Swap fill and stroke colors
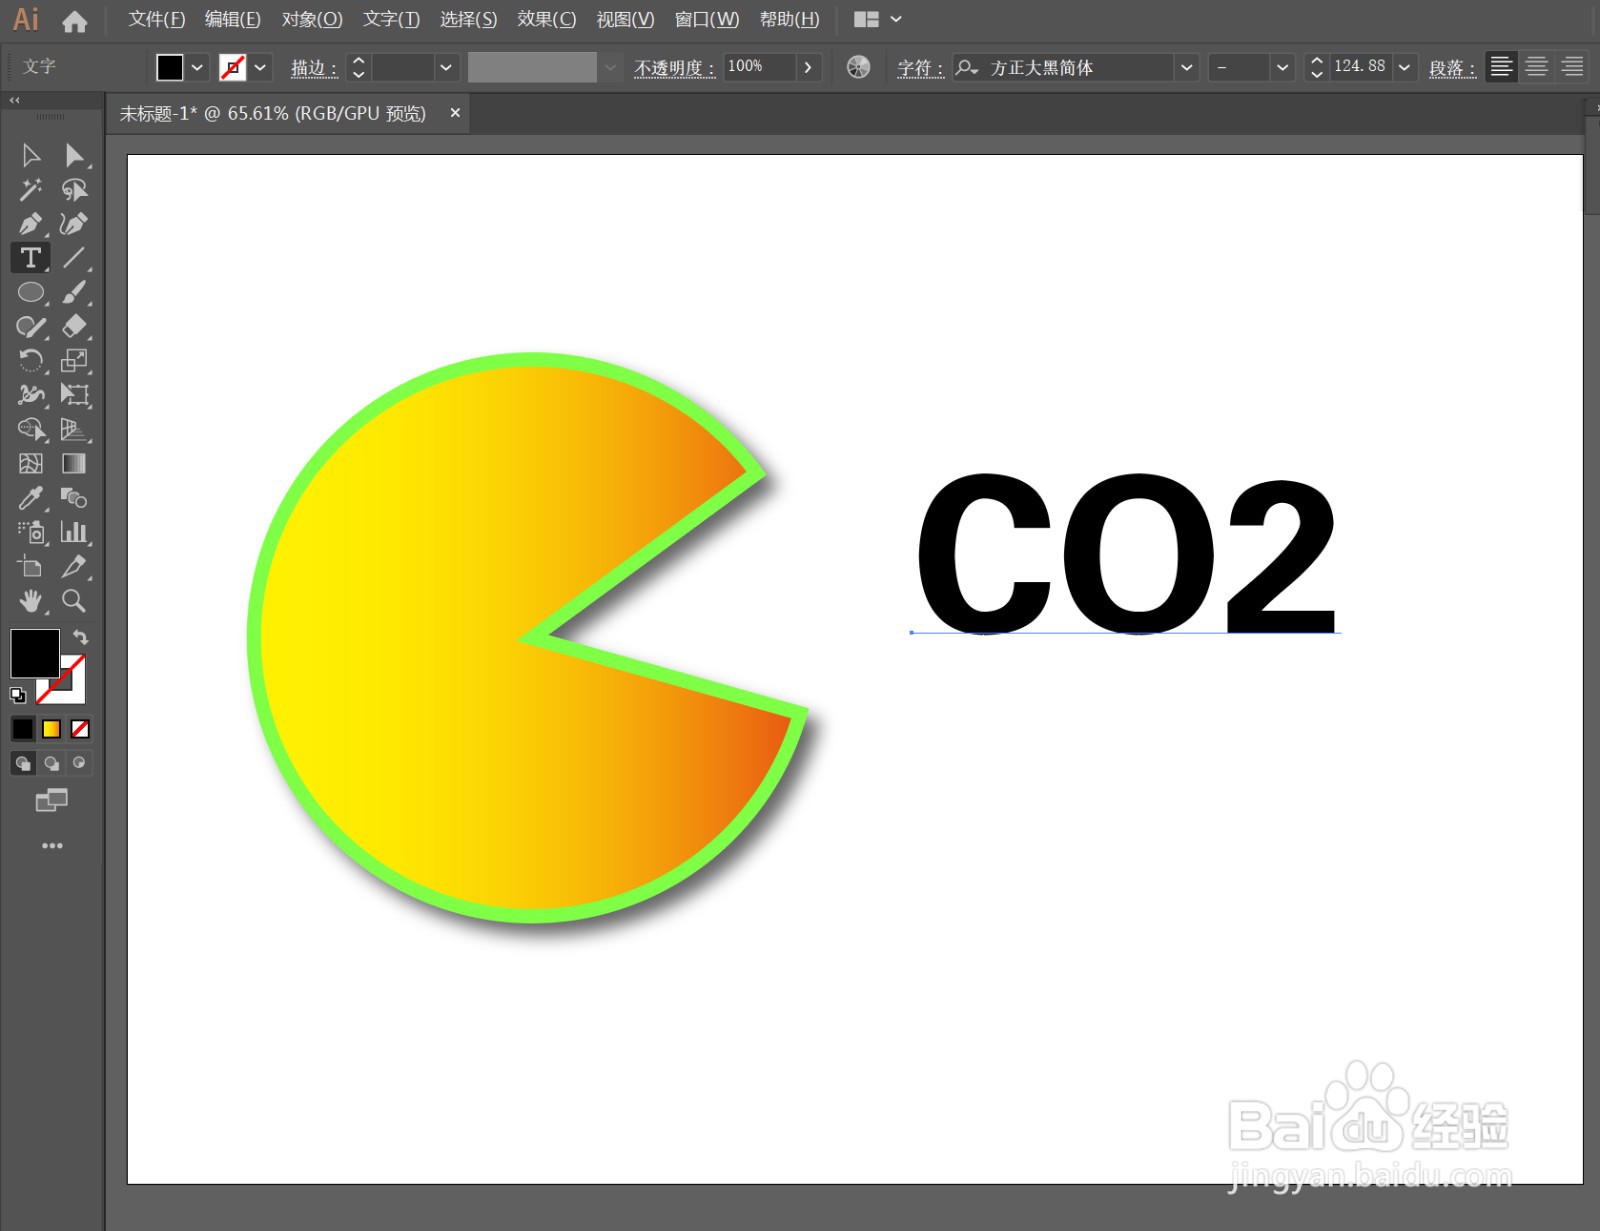The height and width of the screenshot is (1231, 1600). pos(81,637)
